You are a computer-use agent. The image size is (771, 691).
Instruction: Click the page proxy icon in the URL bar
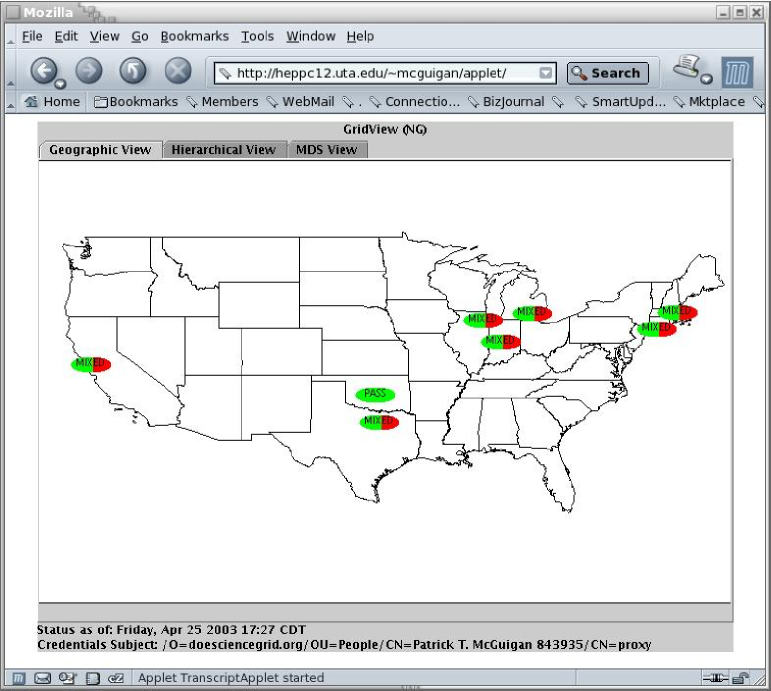click(x=225, y=74)
